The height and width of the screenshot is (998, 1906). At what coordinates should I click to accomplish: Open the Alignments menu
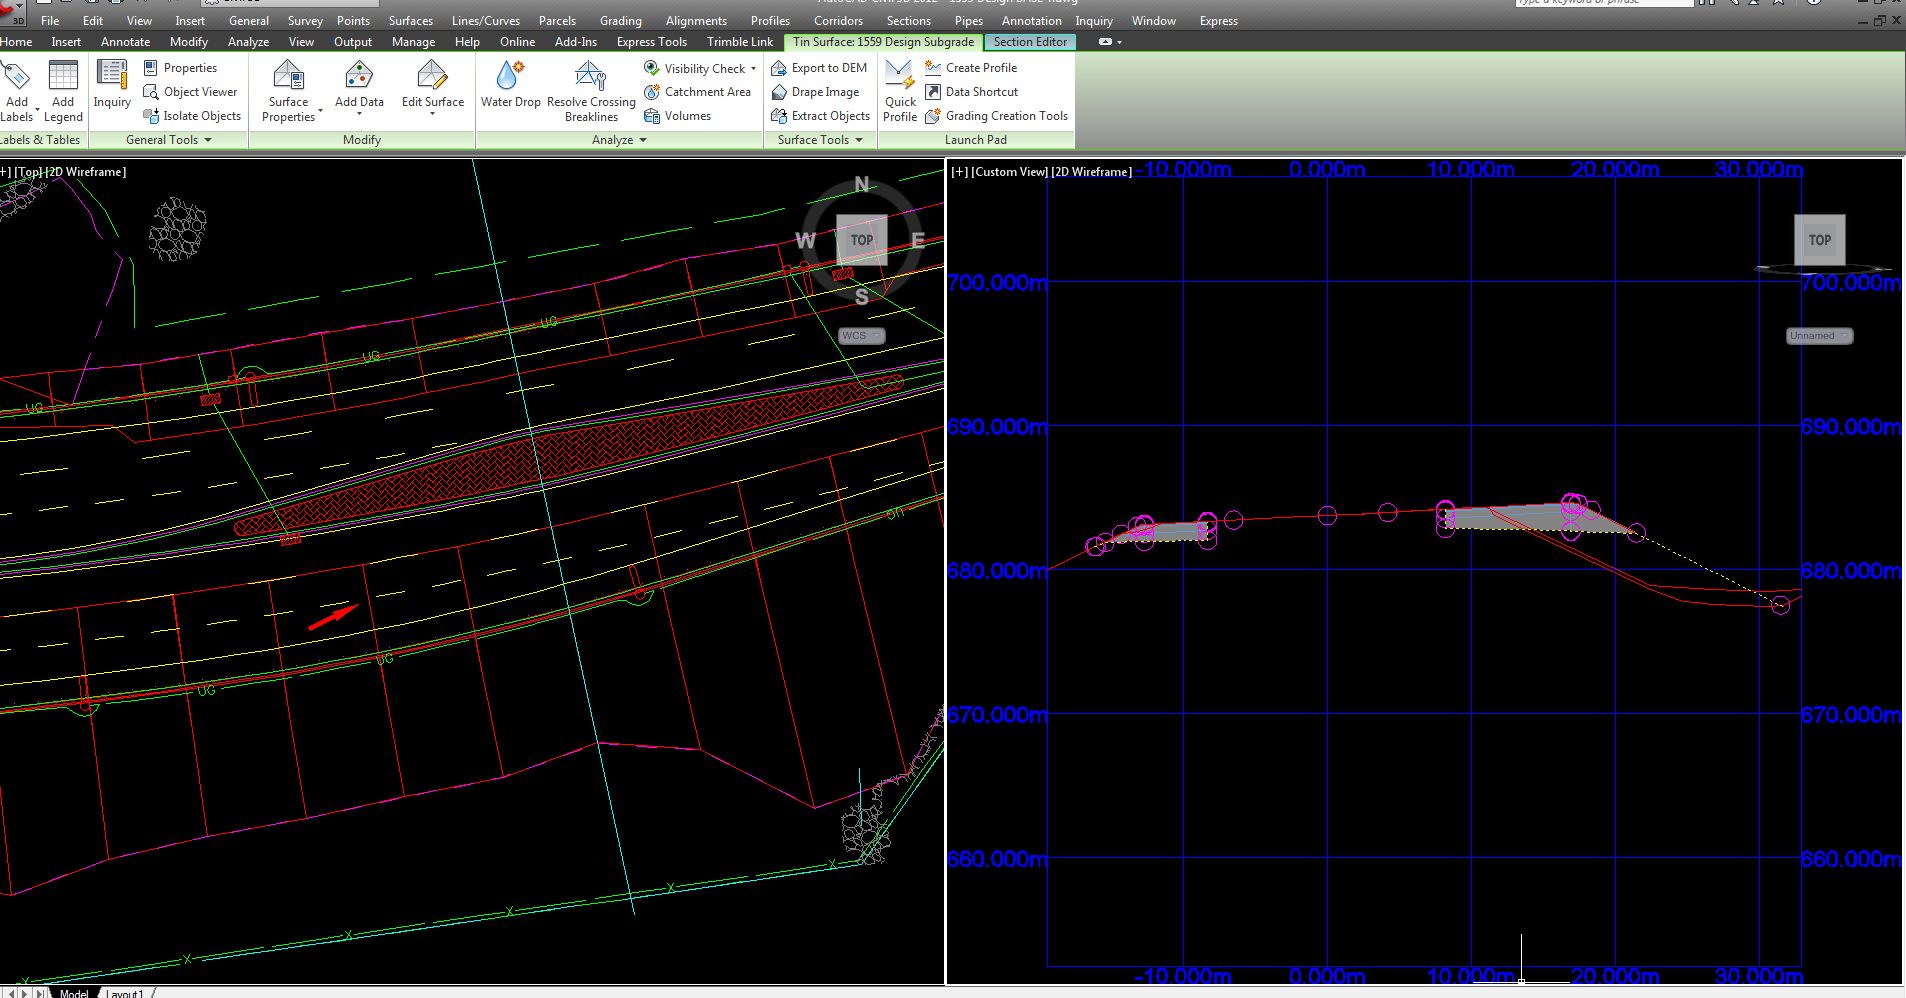tap(696, 21)
